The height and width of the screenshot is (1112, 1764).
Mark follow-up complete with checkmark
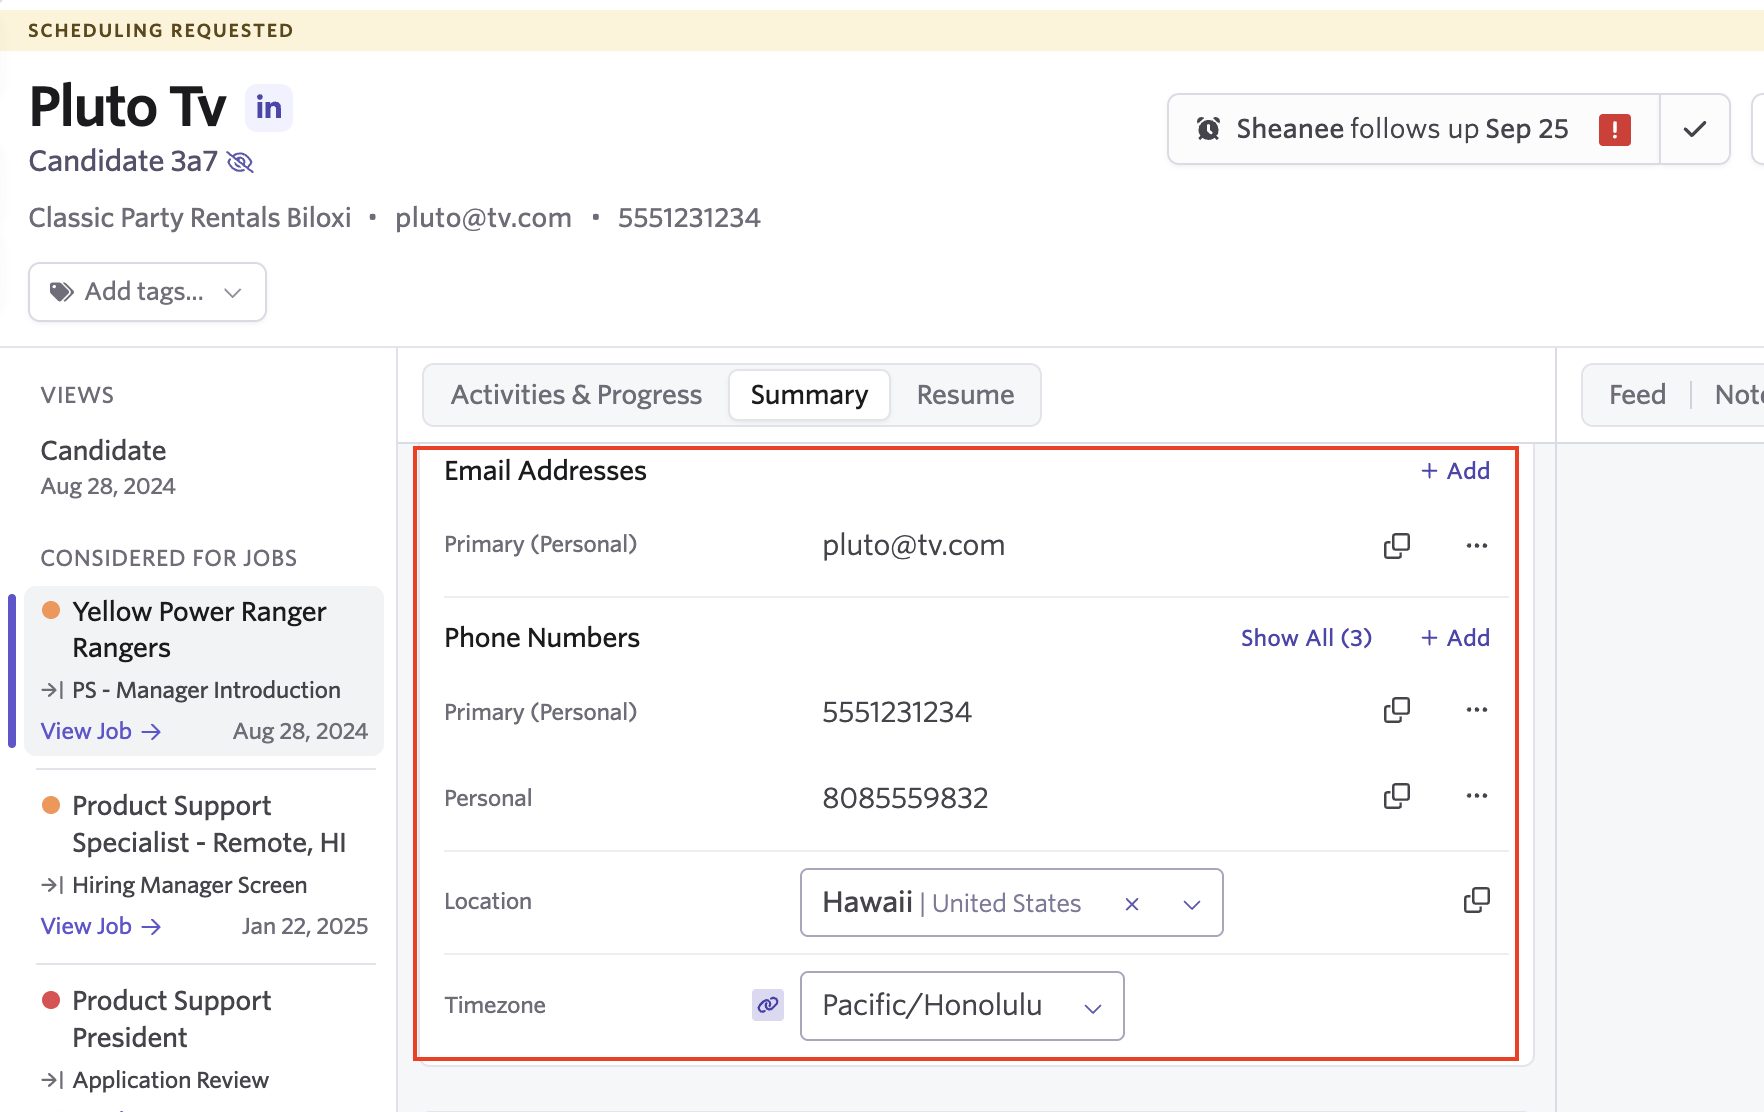point(1694,129)
